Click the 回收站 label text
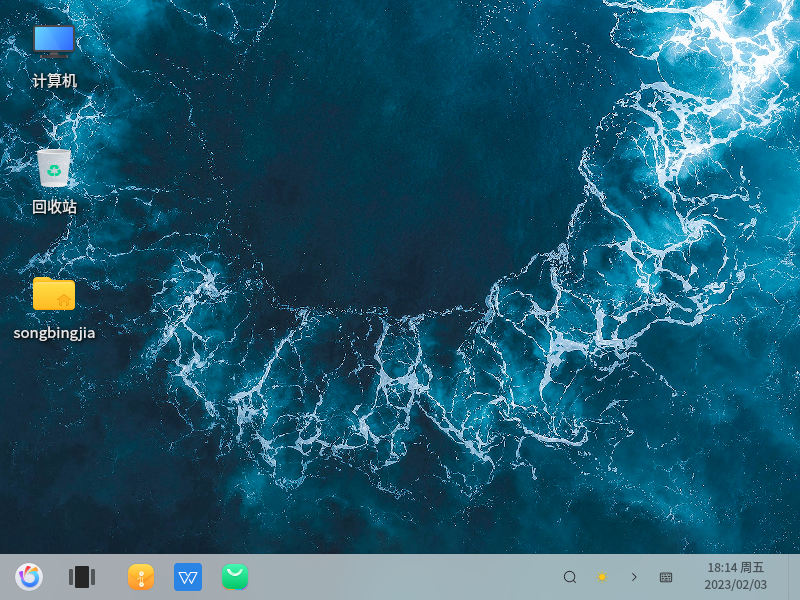800x600 pixels. [x=54, y=207]
